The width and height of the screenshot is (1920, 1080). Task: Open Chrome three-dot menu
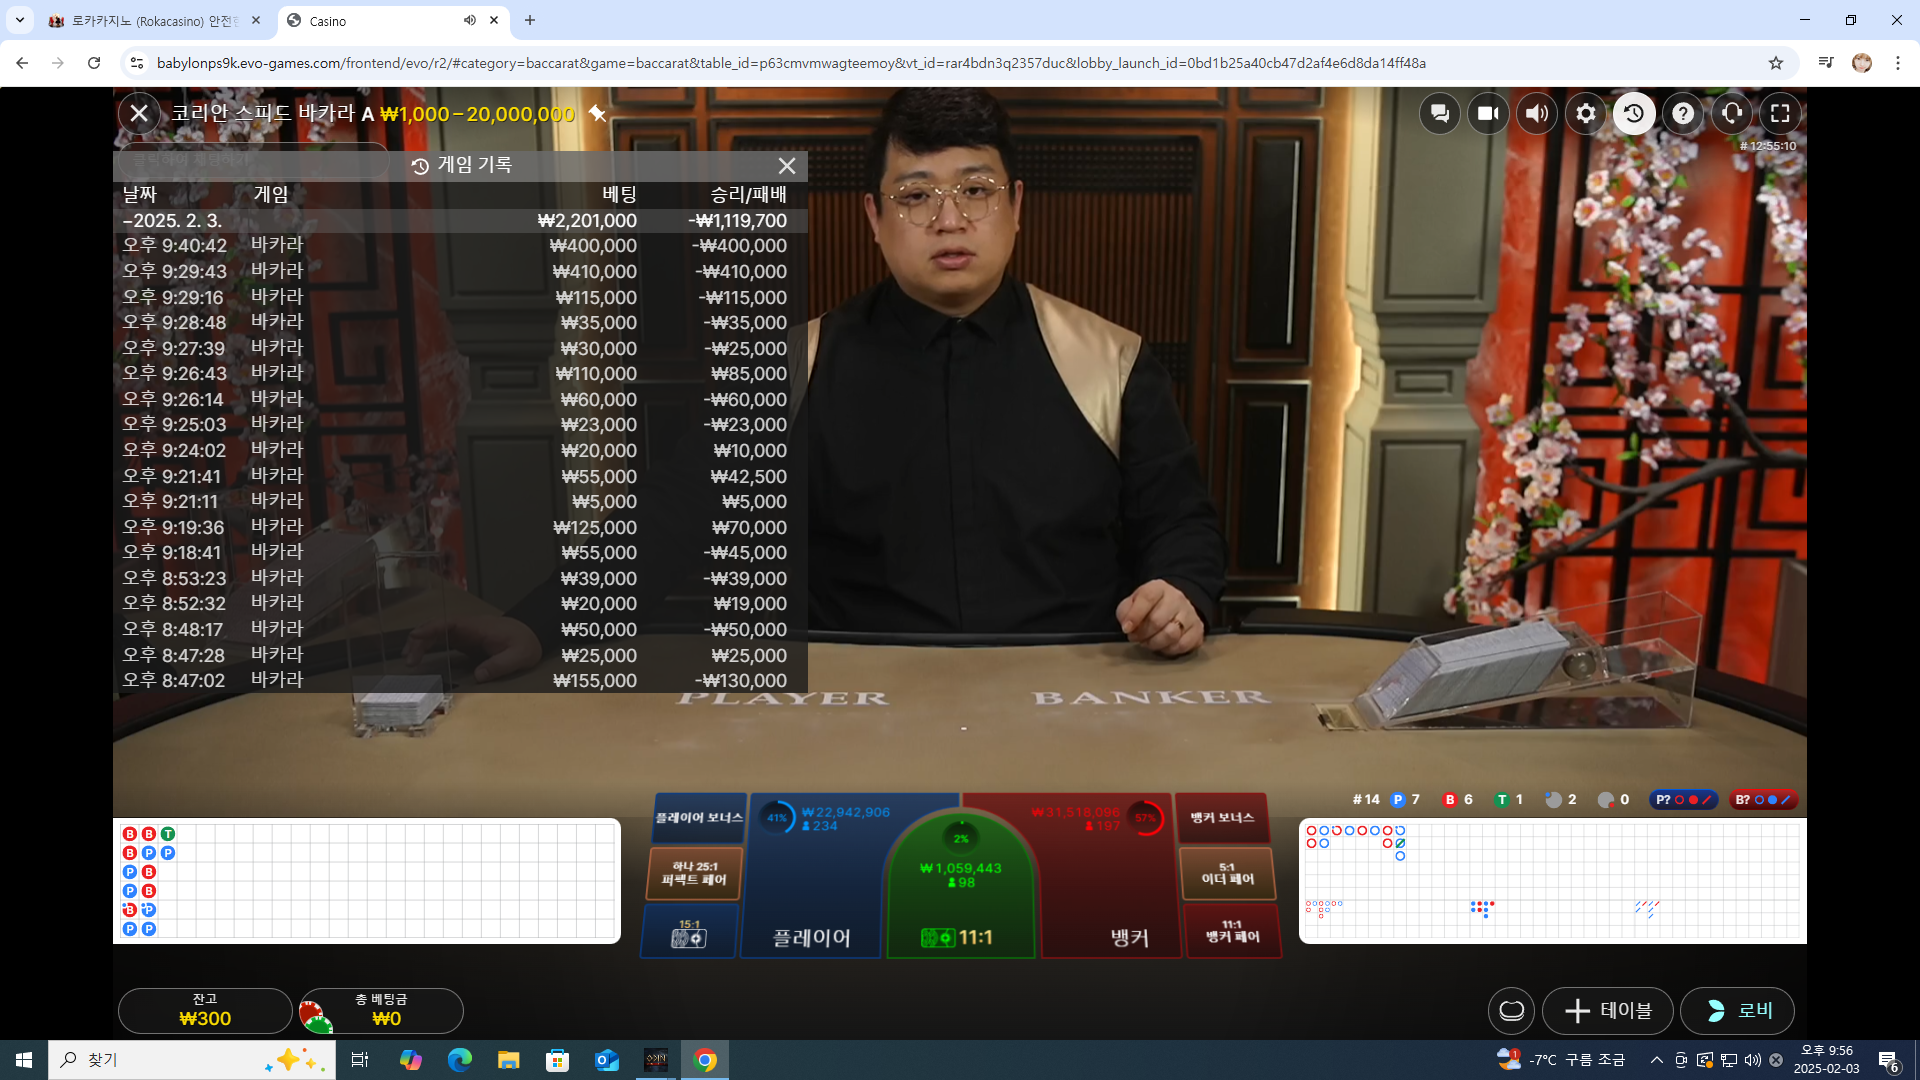[x=1898, y=63]
